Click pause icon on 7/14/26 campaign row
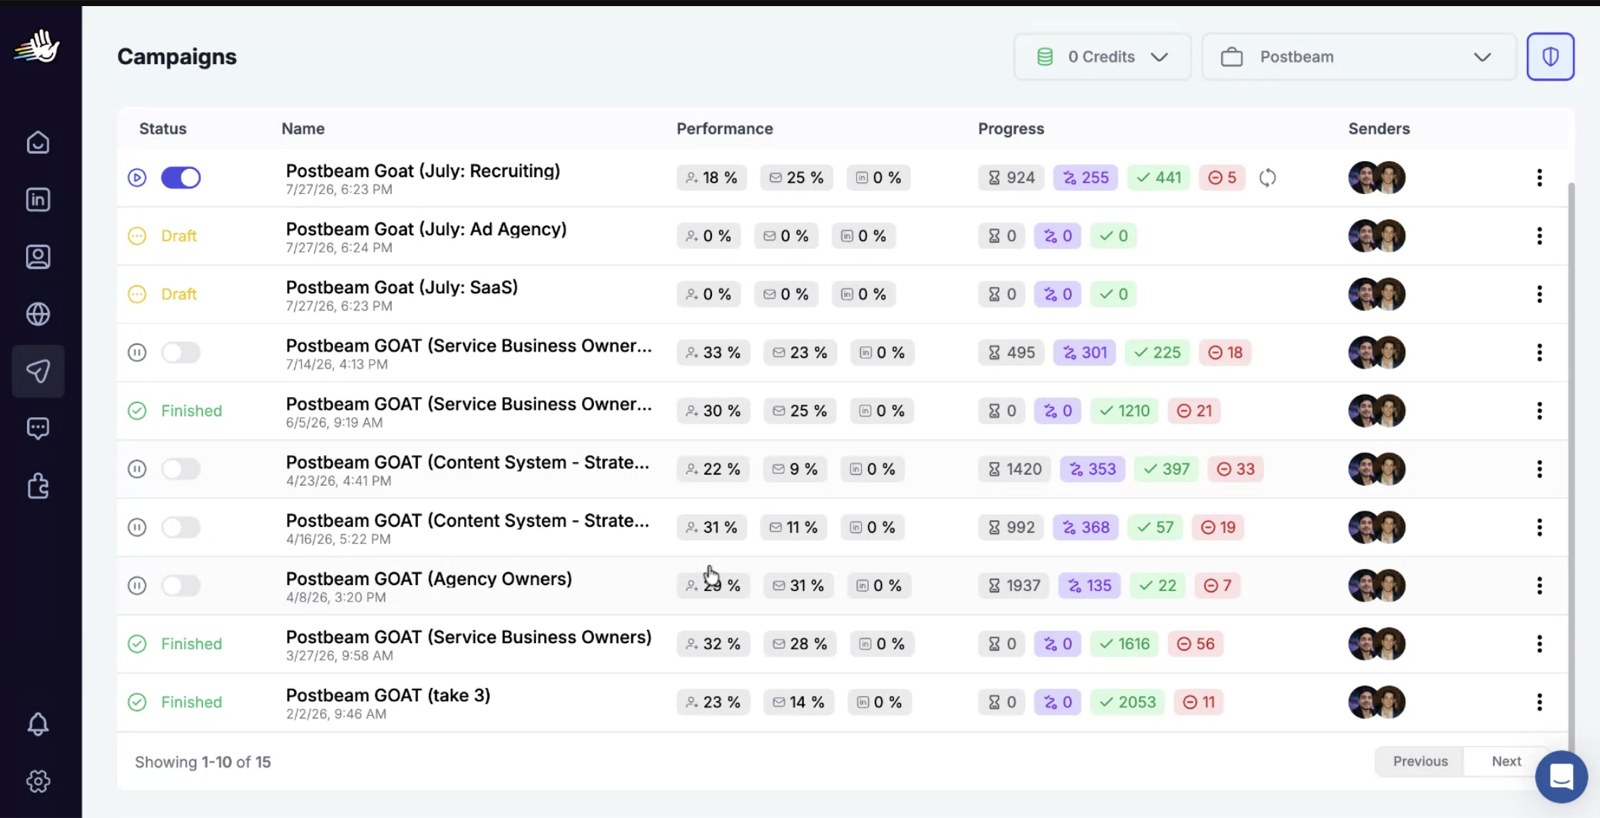 pos(137,353)
